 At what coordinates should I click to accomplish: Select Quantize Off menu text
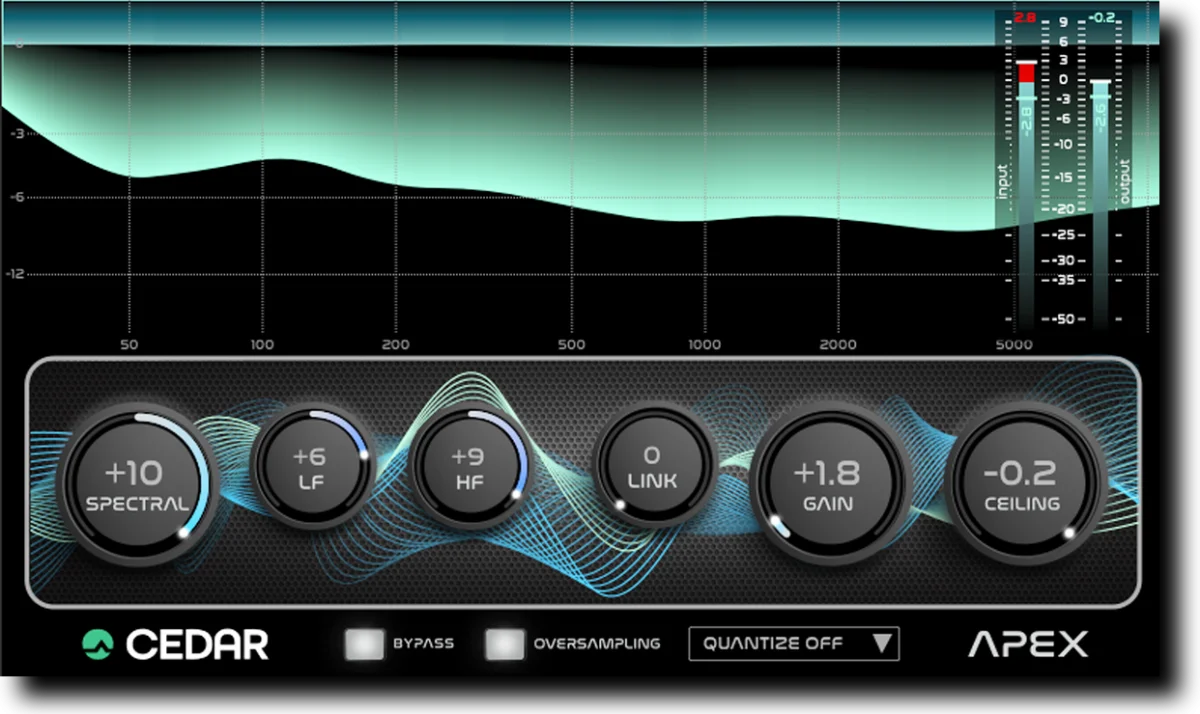(775, 643)
